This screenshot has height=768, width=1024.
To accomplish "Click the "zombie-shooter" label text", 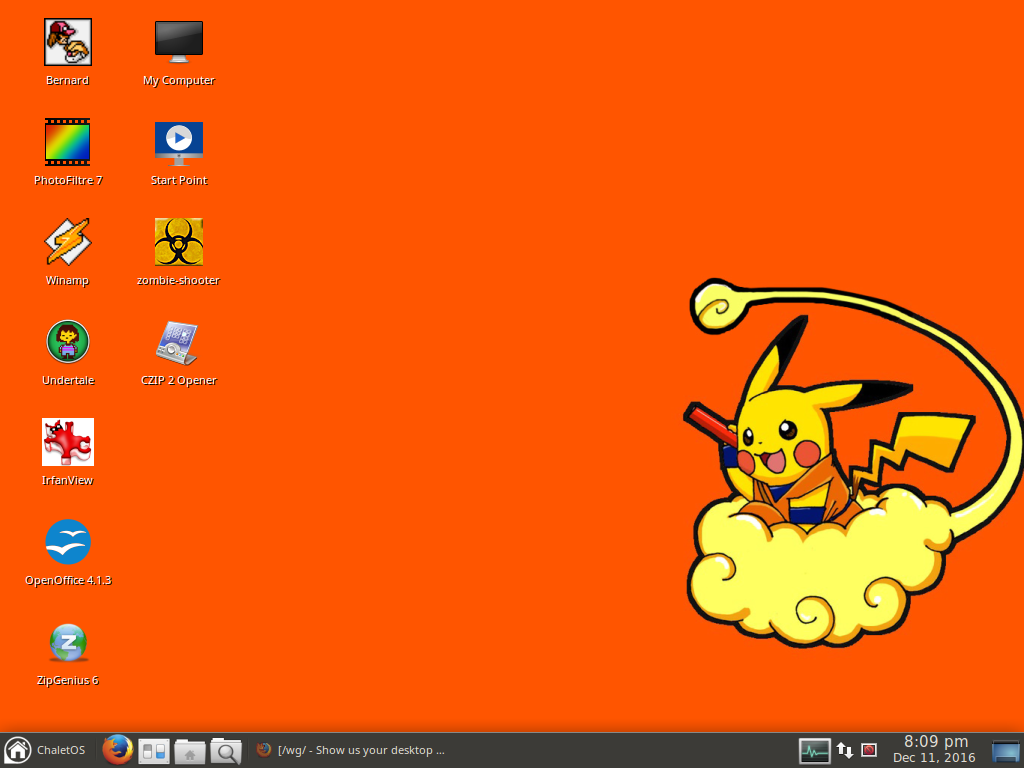I will pyautogui.click(x=178, y=280).
